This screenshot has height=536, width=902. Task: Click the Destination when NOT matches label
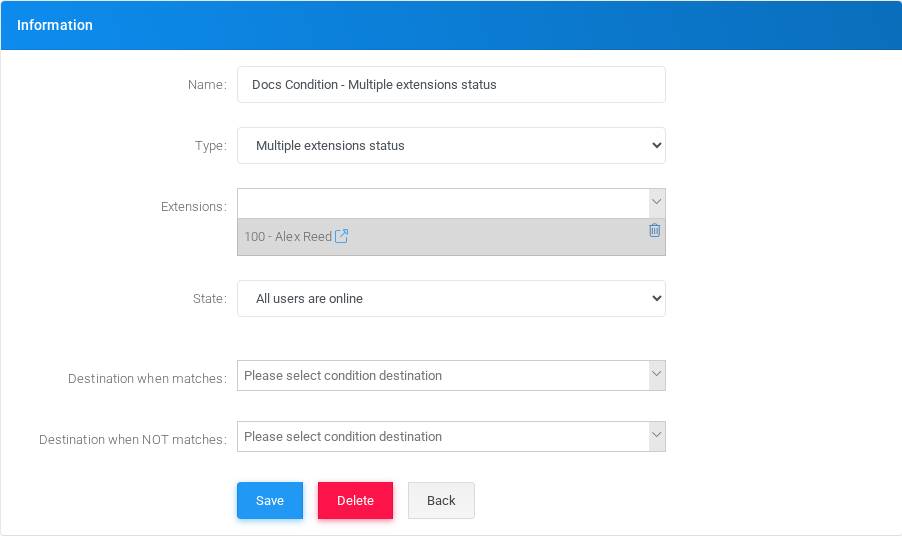133,439
